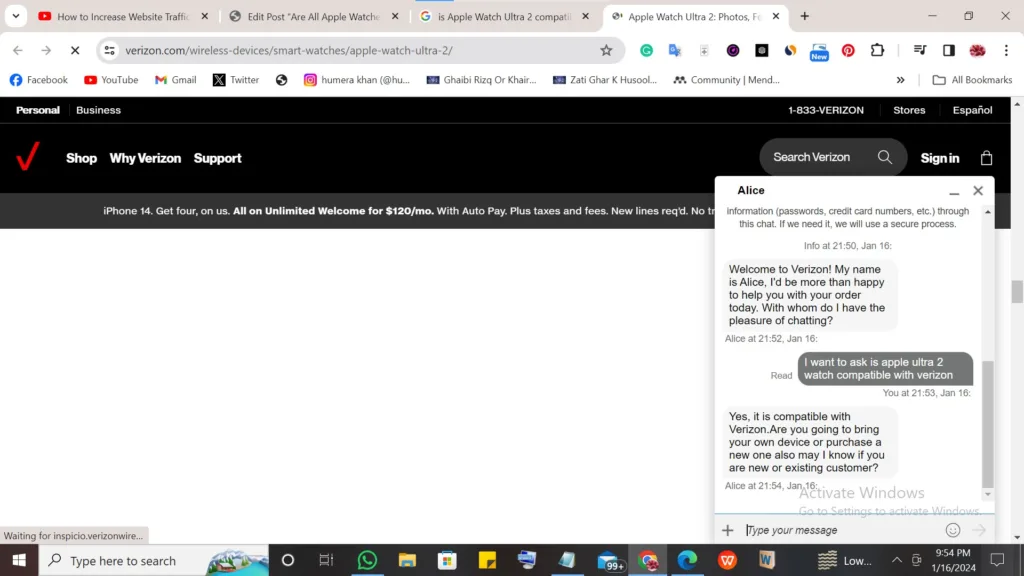Select the Personal site tab
Screen dimensions: 1024x576
[38, 110]
